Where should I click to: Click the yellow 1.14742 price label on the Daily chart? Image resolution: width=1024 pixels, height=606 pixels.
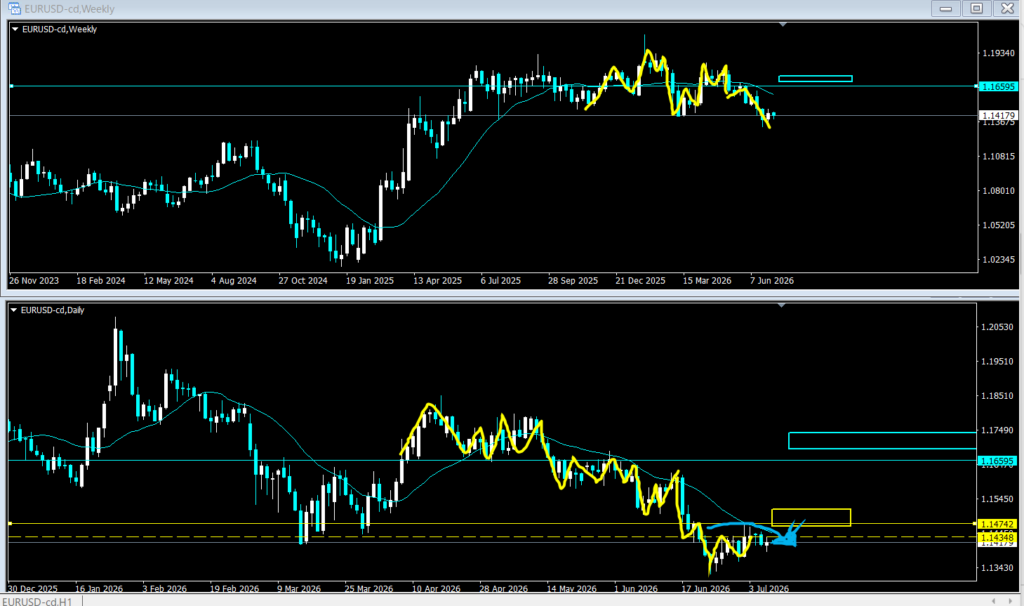[997, 524]
